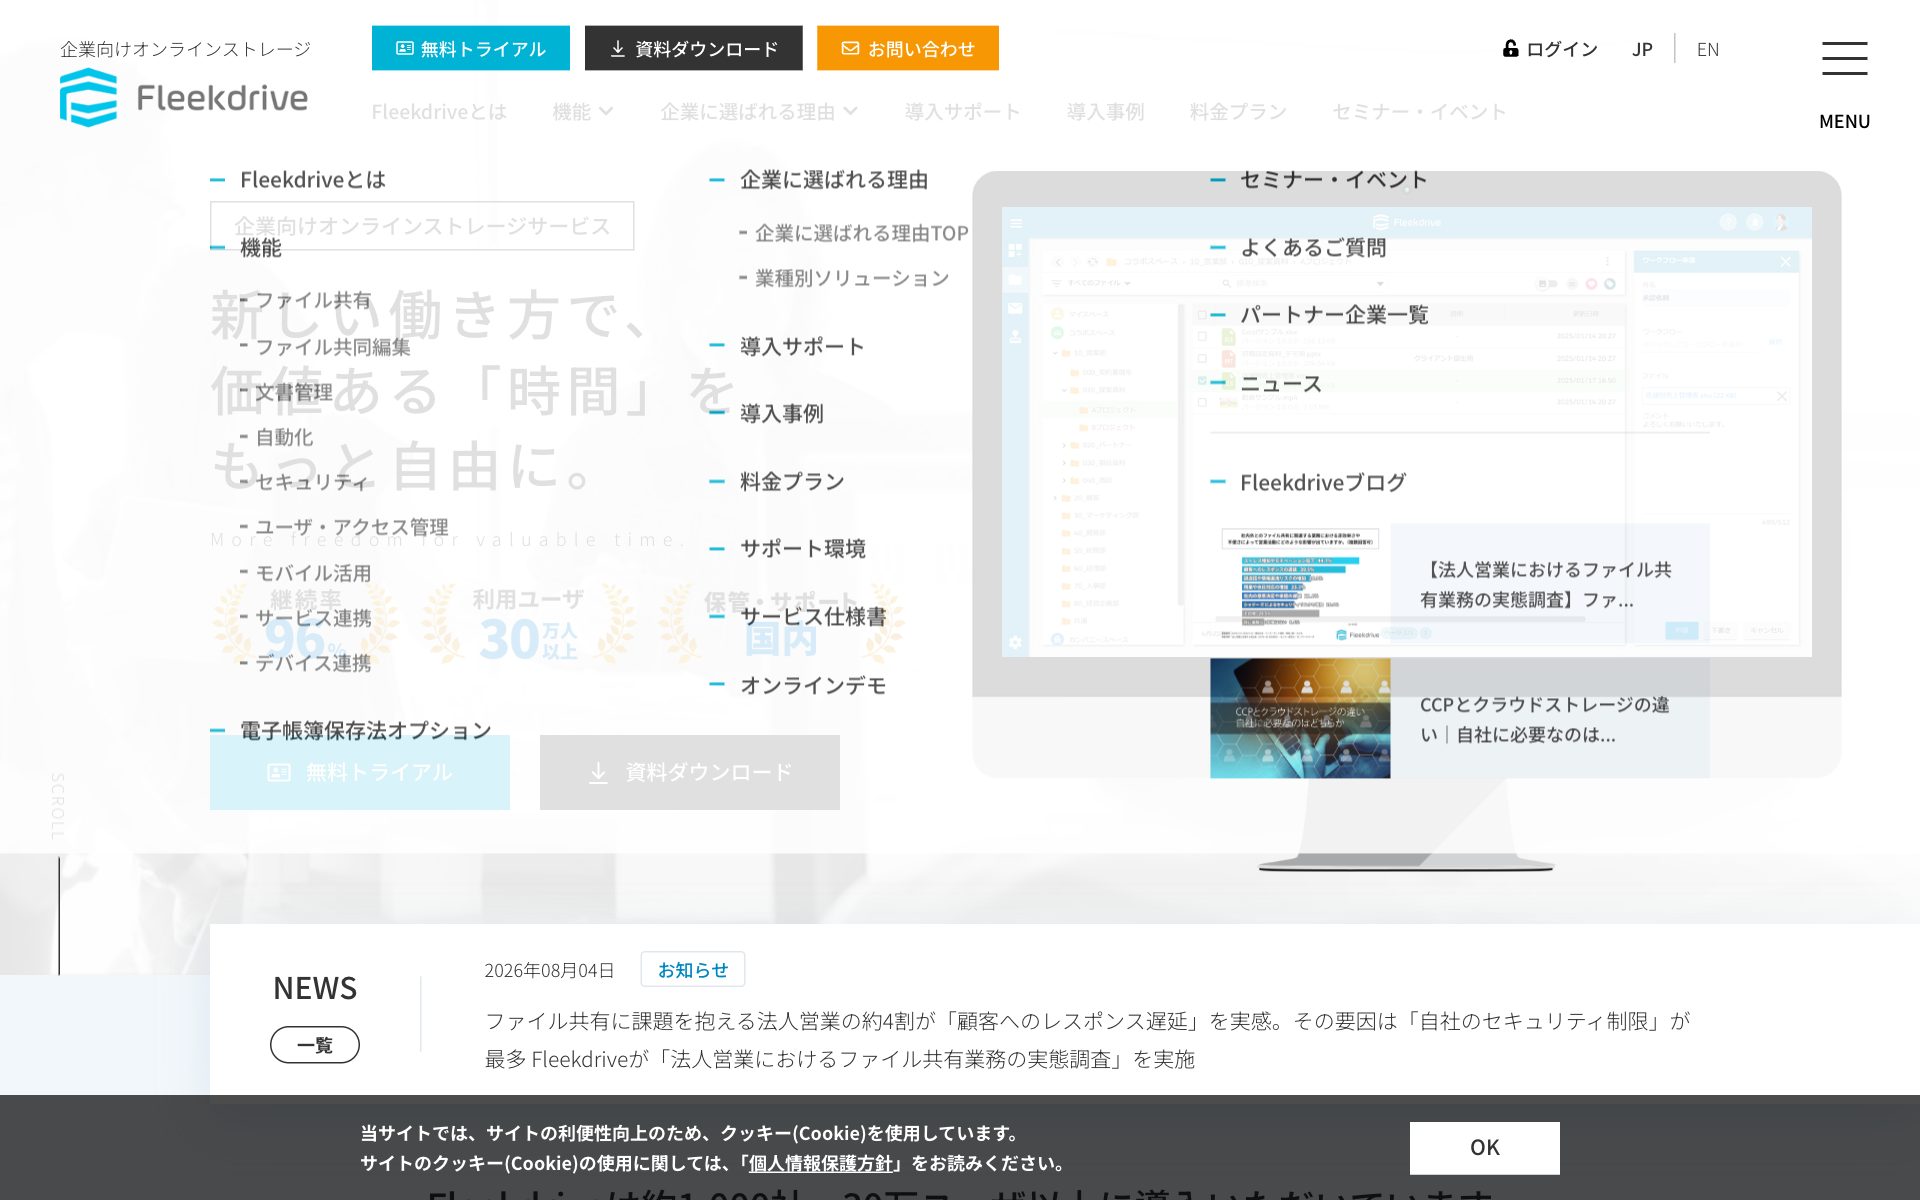
Task: Click the NEWS 一覧 button
Action: pyautogui.click(x=315, y=1045)
